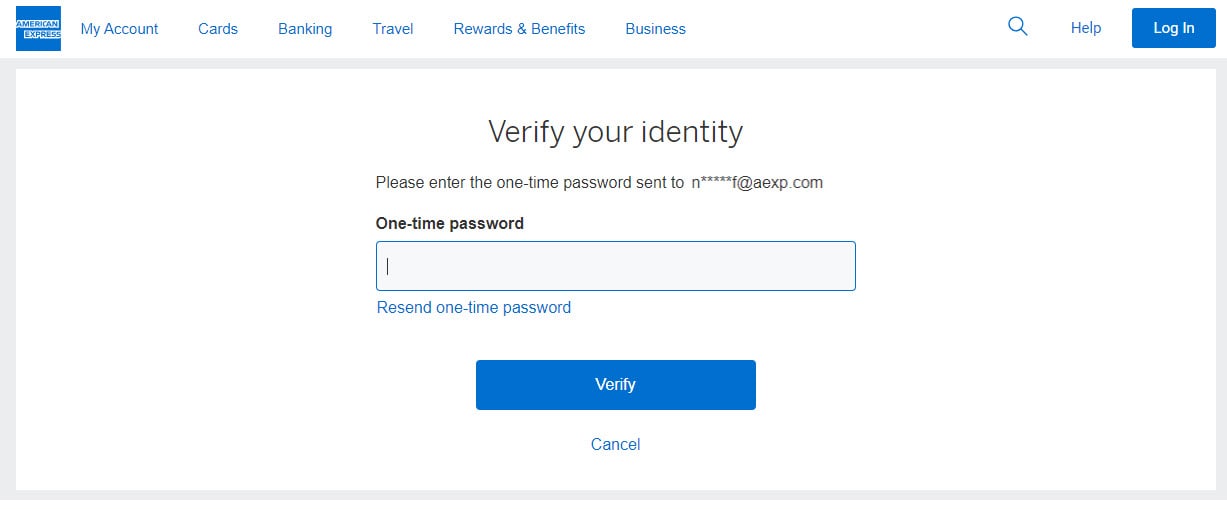Click the gray strip below the white panel
The height and width of the screenshot is (509, 1227).
pos(613,494)
